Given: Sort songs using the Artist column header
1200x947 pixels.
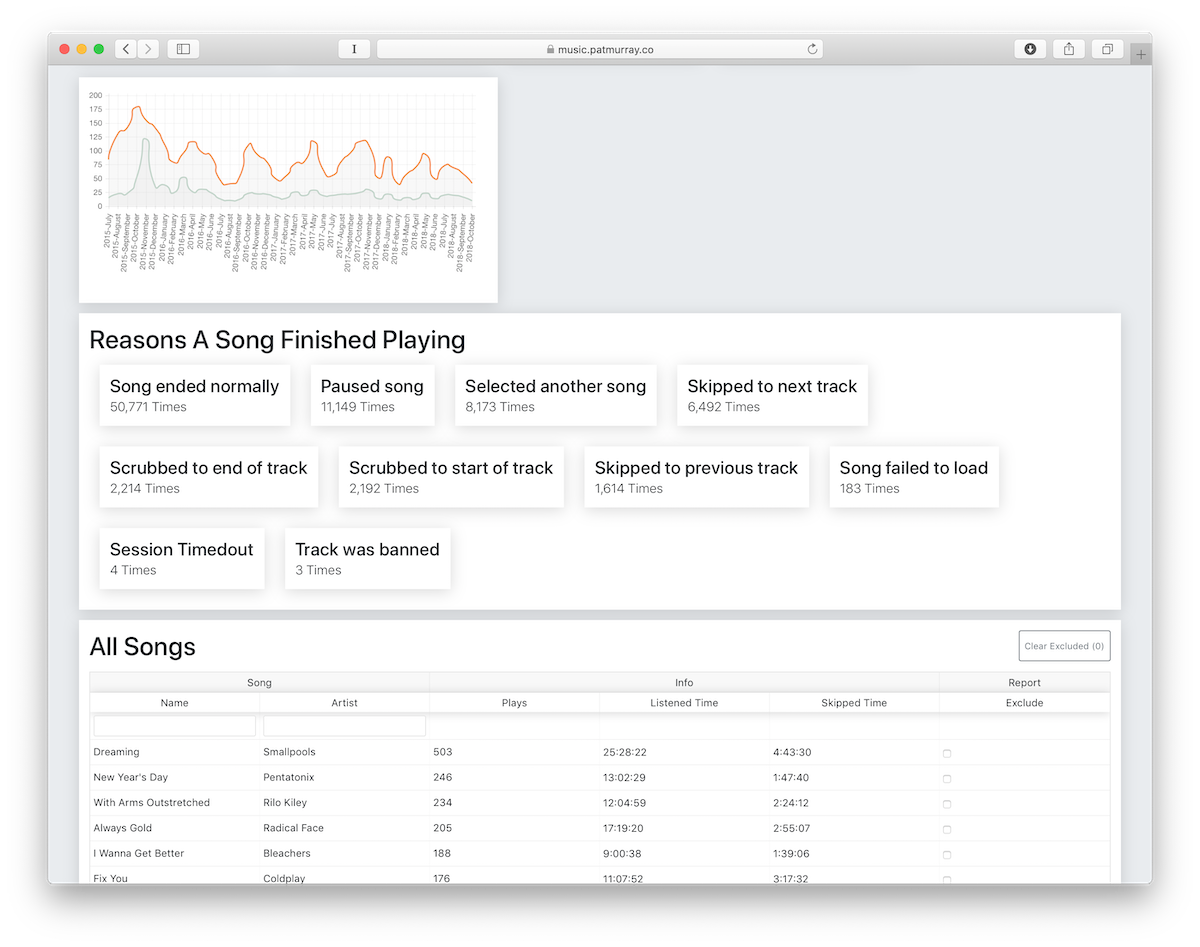Looking at the screenshot, I should click(344, 702).
